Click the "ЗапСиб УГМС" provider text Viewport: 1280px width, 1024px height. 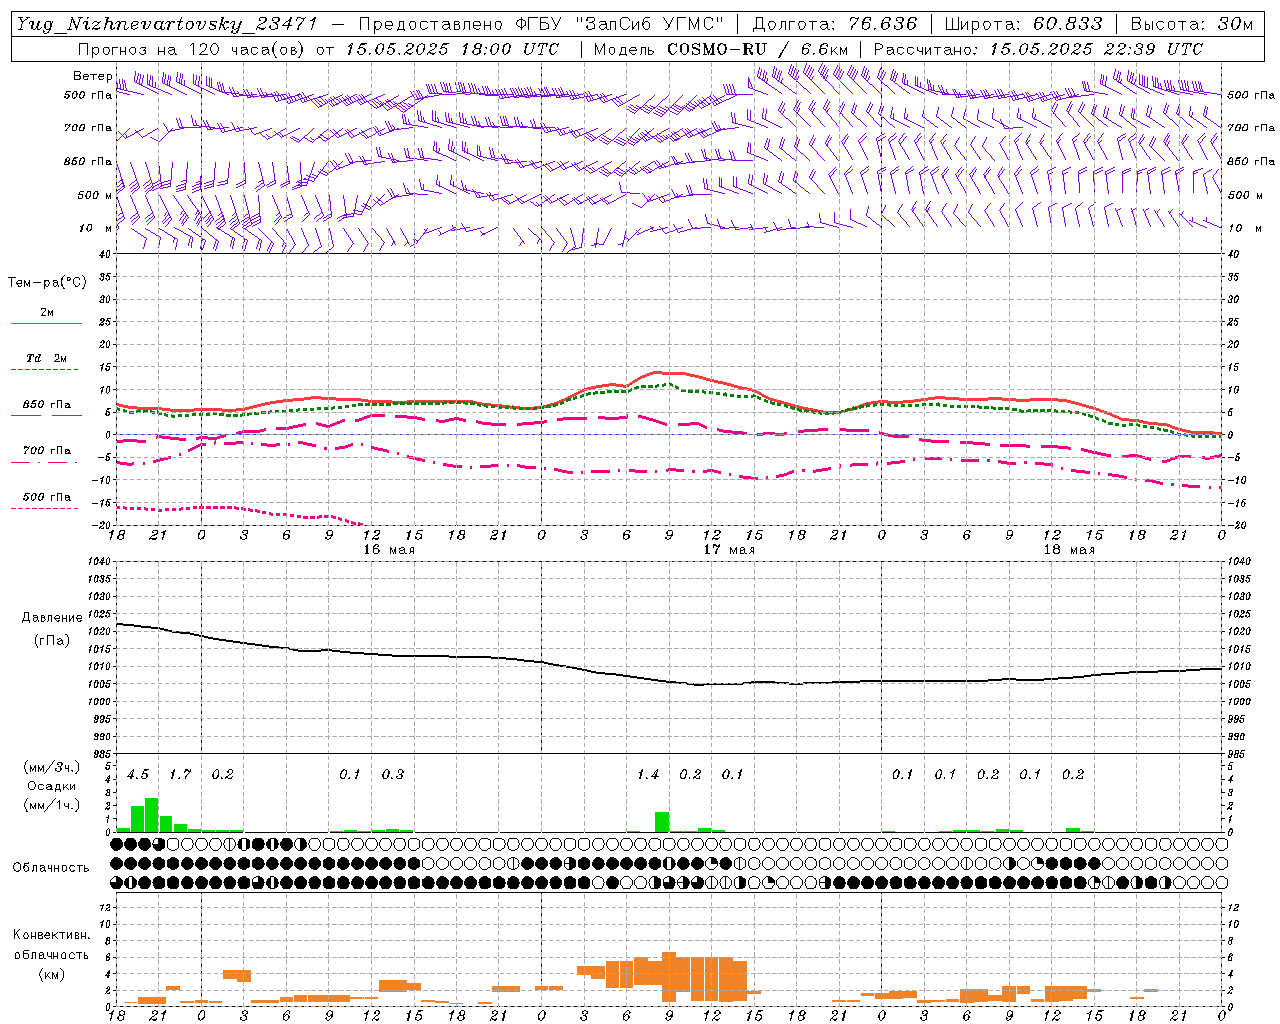(649, 24)
